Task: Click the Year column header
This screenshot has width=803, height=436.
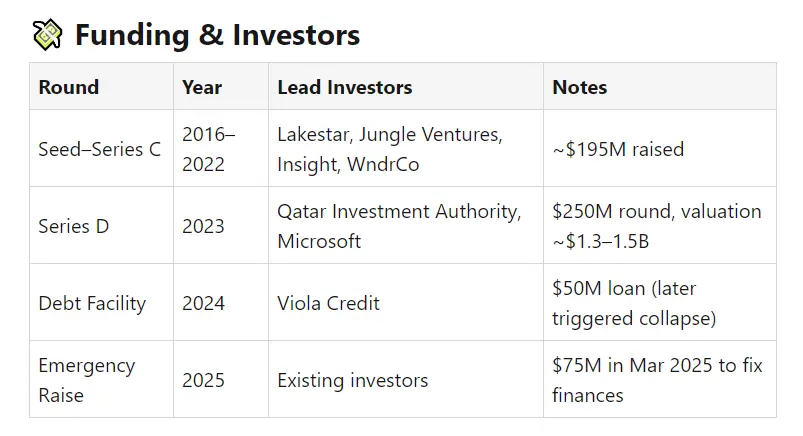Action: (202, 87)
